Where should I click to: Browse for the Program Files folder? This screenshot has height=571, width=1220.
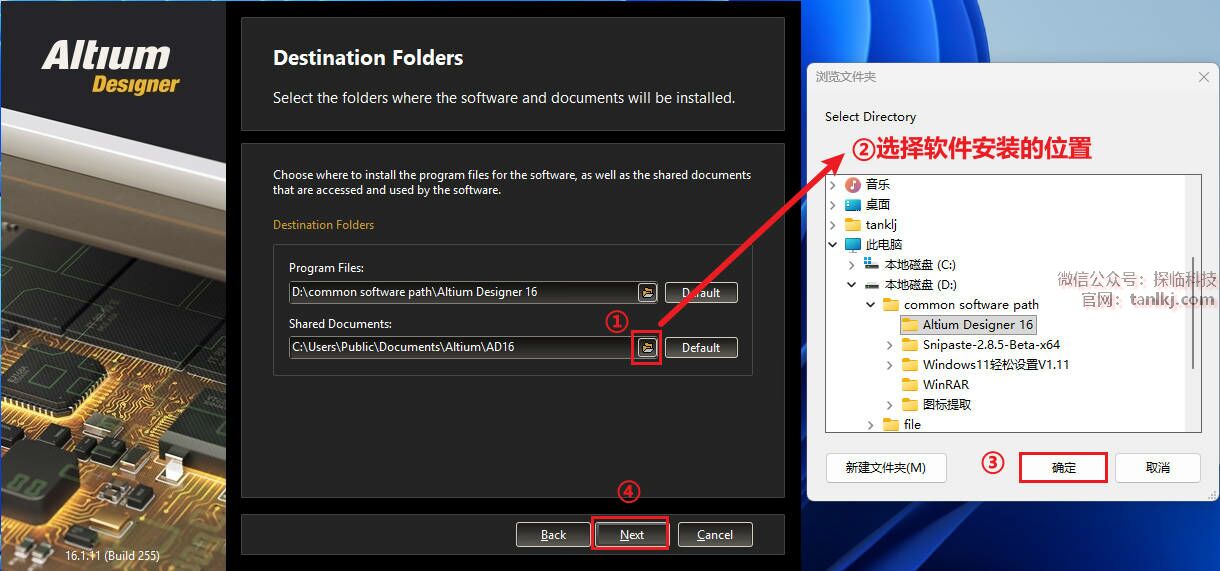(647, 292)
